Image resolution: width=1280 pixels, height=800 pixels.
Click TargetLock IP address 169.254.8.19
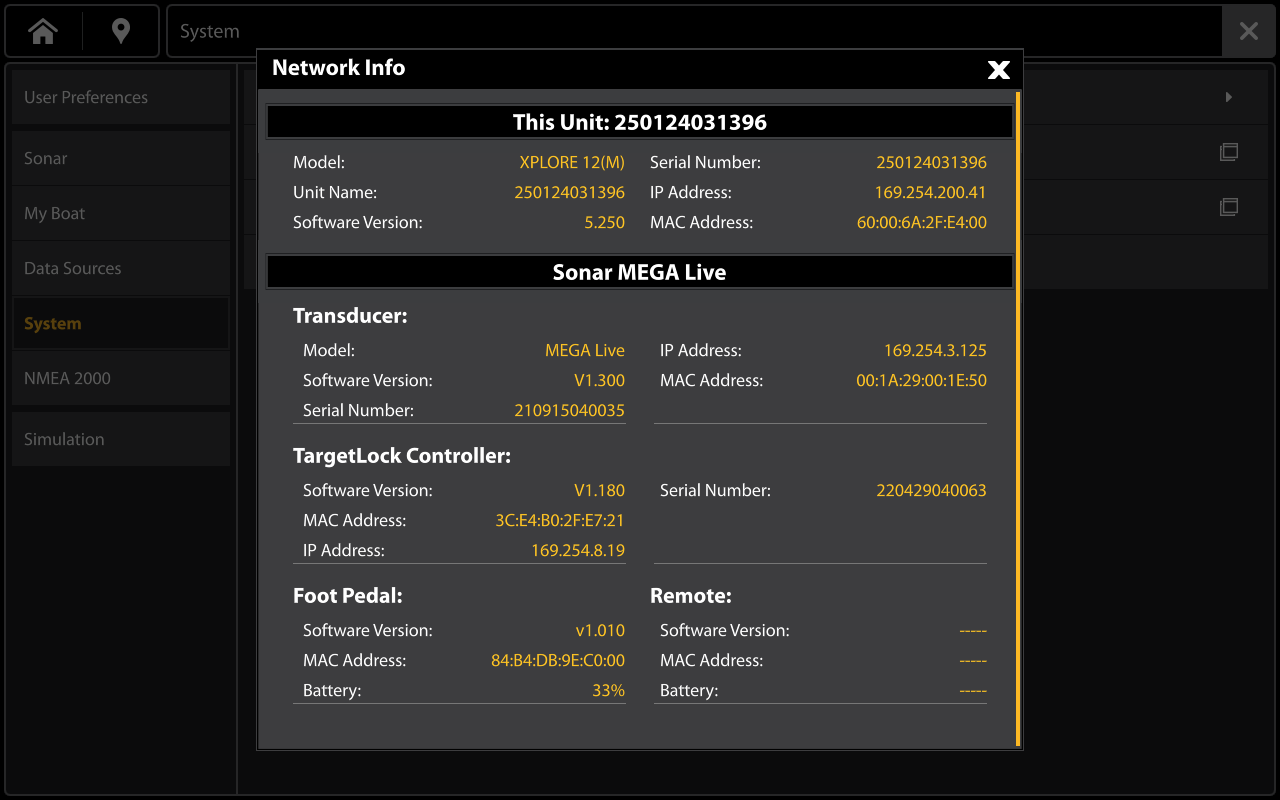(x=578, y=550)
